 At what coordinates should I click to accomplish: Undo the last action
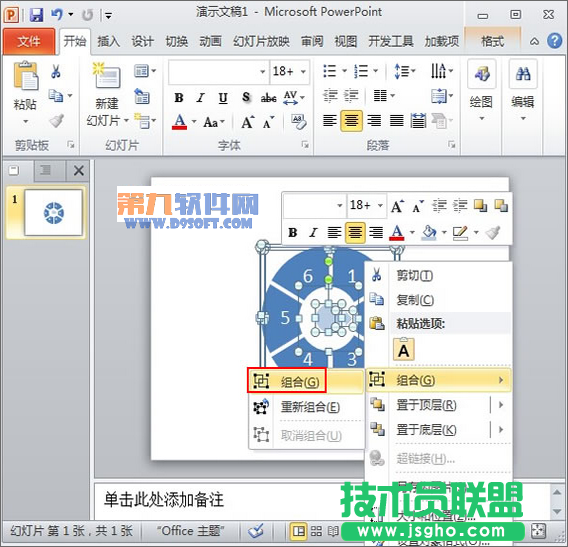57,15
